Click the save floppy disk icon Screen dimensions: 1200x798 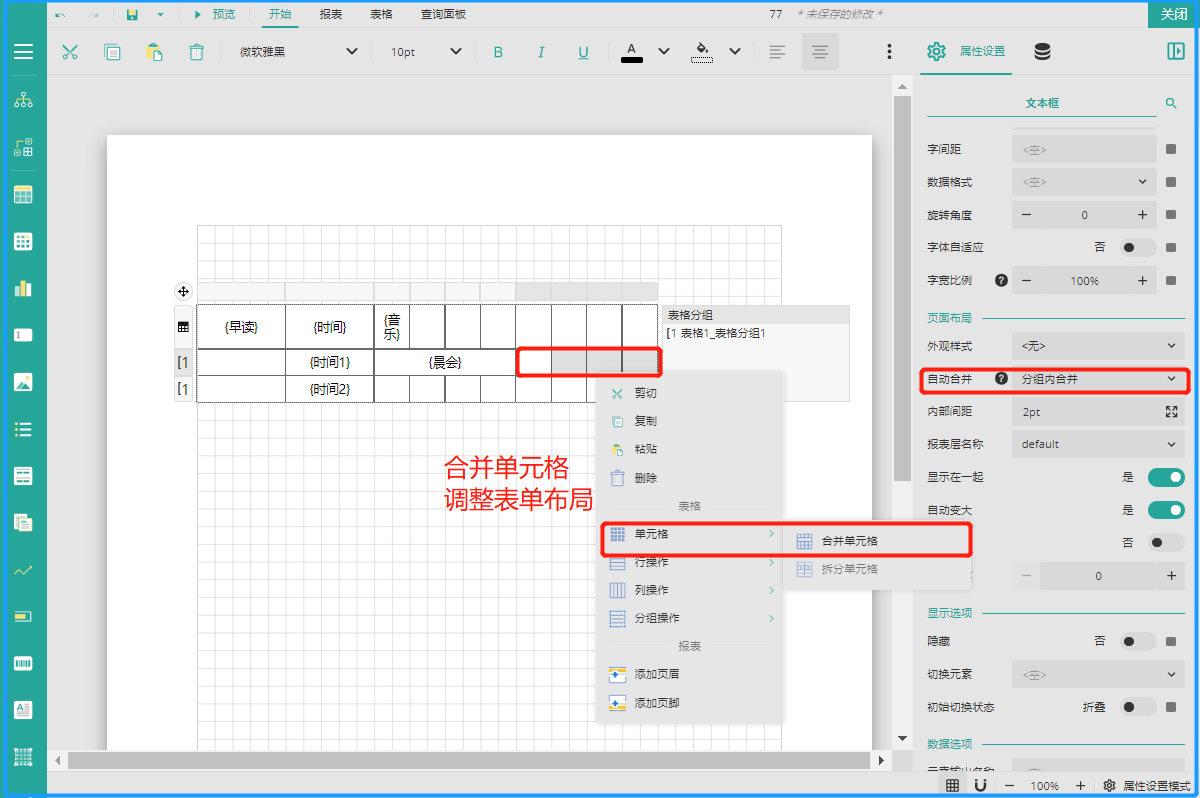pyautogui.click(x=133, y=14)
